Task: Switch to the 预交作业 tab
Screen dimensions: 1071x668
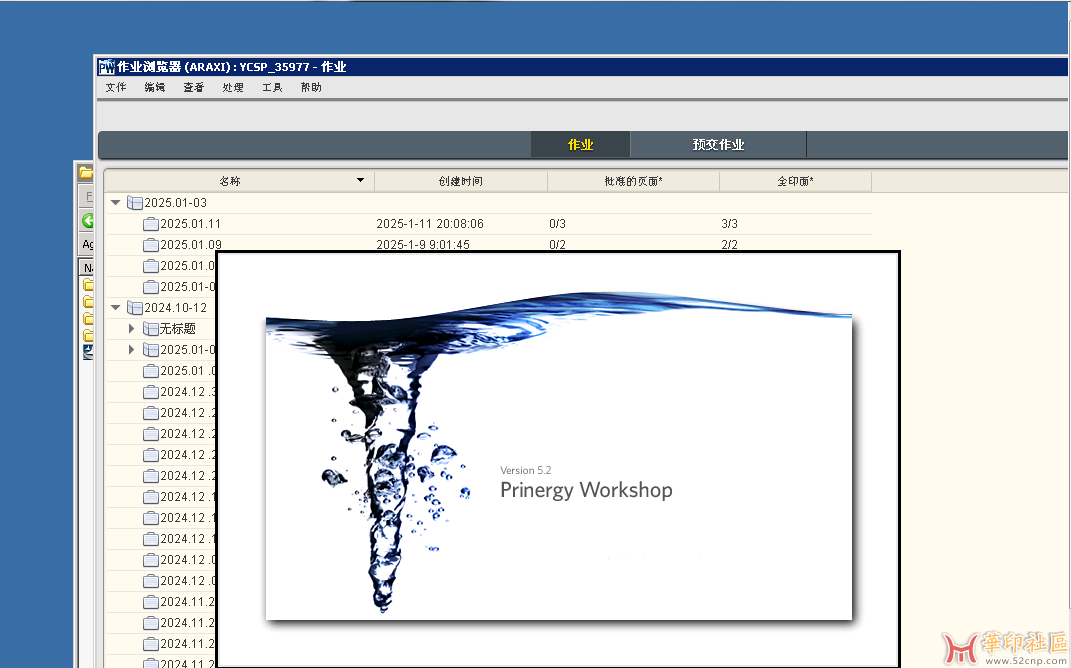Action: (x=718, y=145)
